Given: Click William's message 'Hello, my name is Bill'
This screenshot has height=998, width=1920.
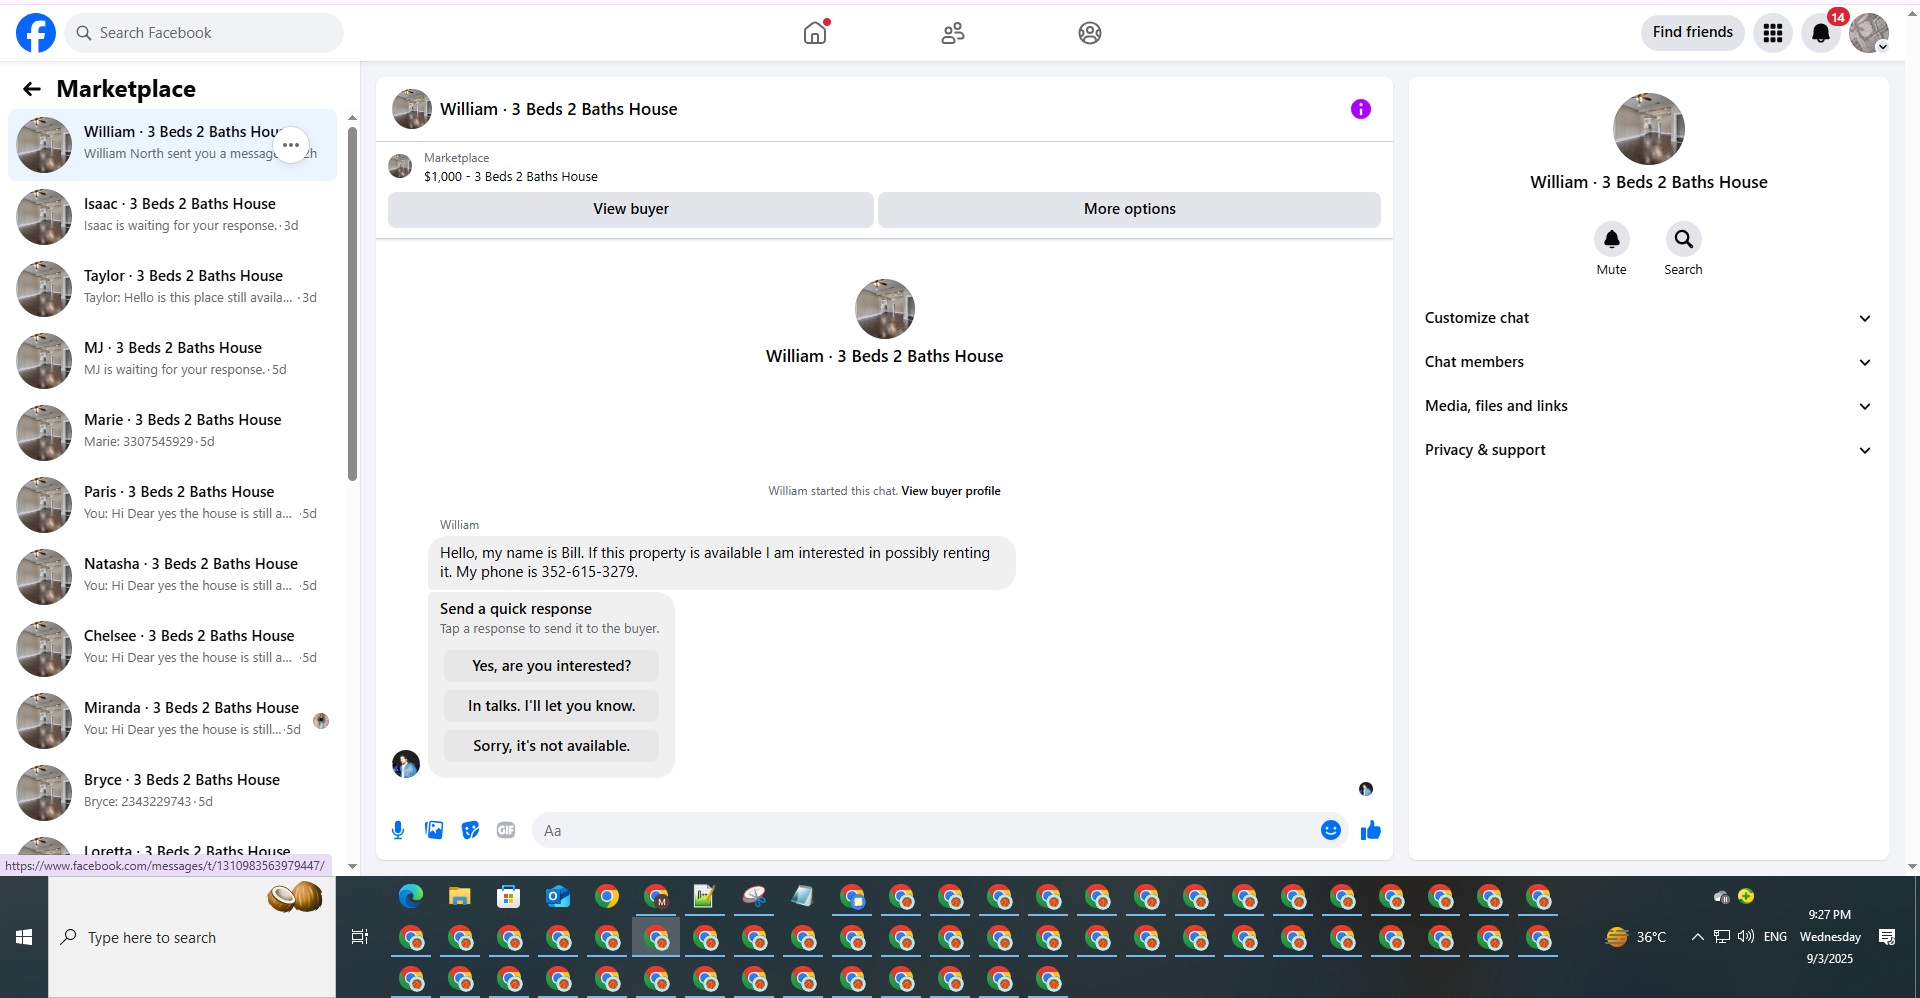Looking at the screenshot, I should pos(721,562).
